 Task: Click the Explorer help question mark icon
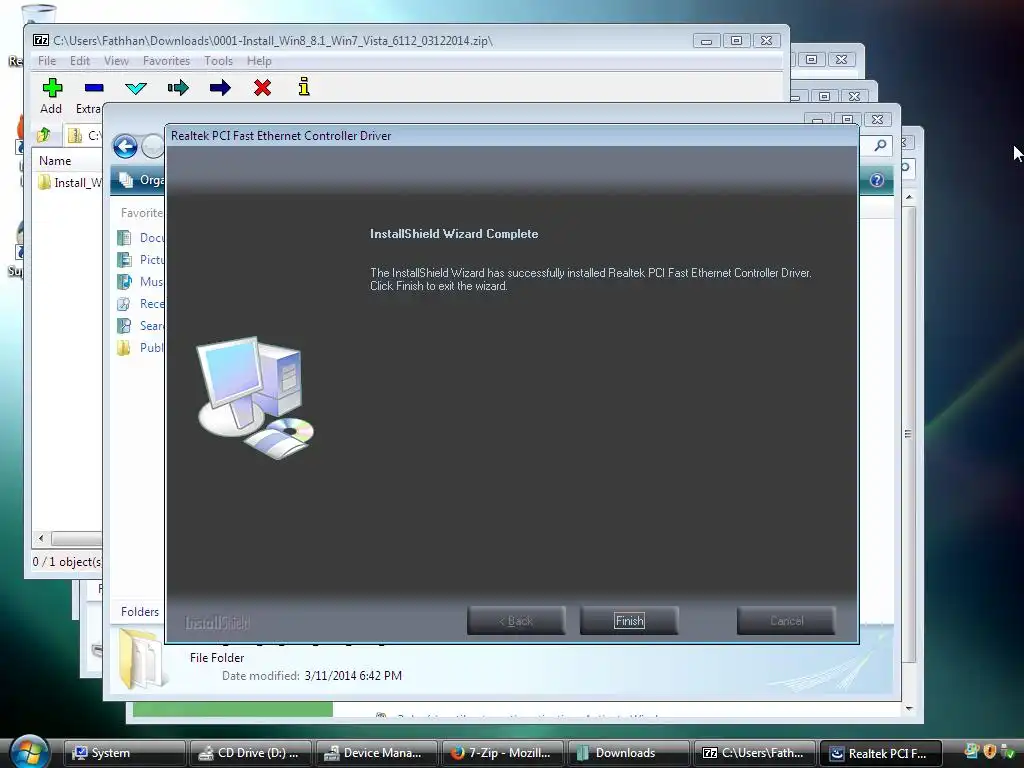click(x=876, y=180)
